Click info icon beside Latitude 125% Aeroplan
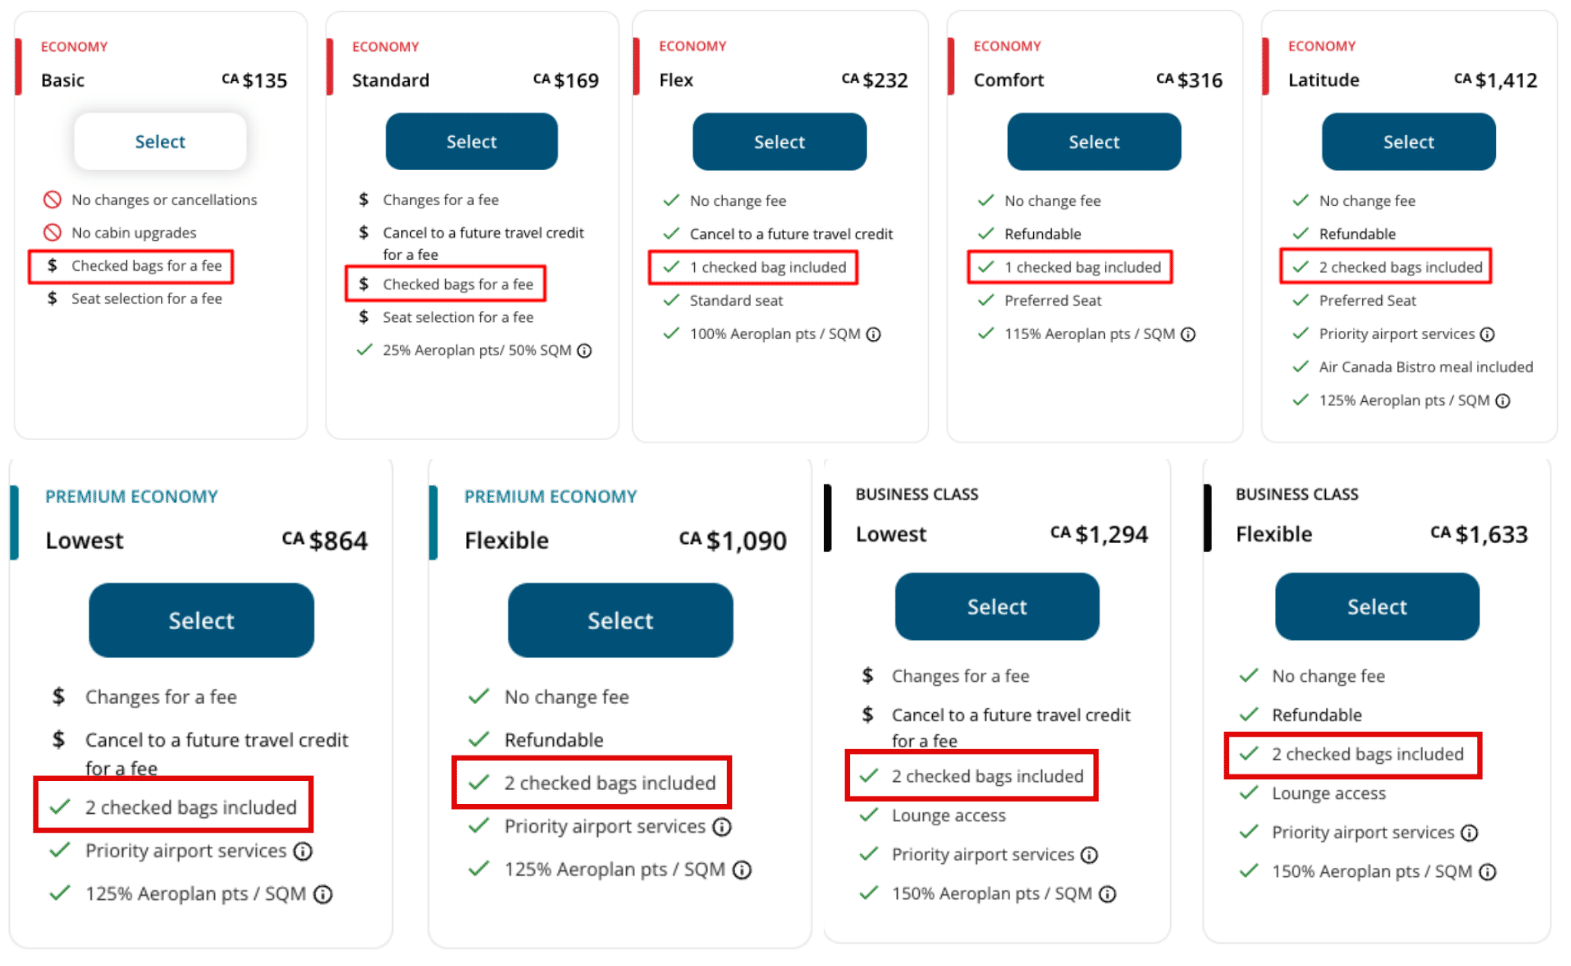This screenshot has width=1571, height=966. 1502,401
